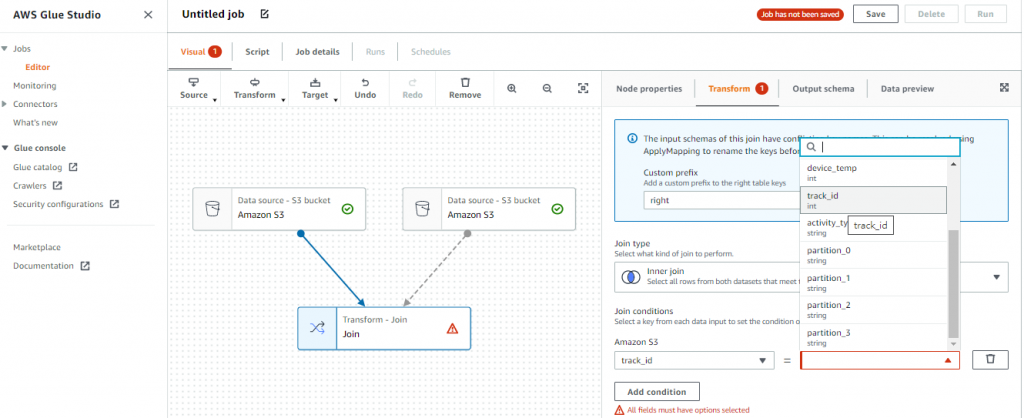Screen dimensions: 1024x418
Task: Choose partition_3 from the key list
Action: [874, 336]
